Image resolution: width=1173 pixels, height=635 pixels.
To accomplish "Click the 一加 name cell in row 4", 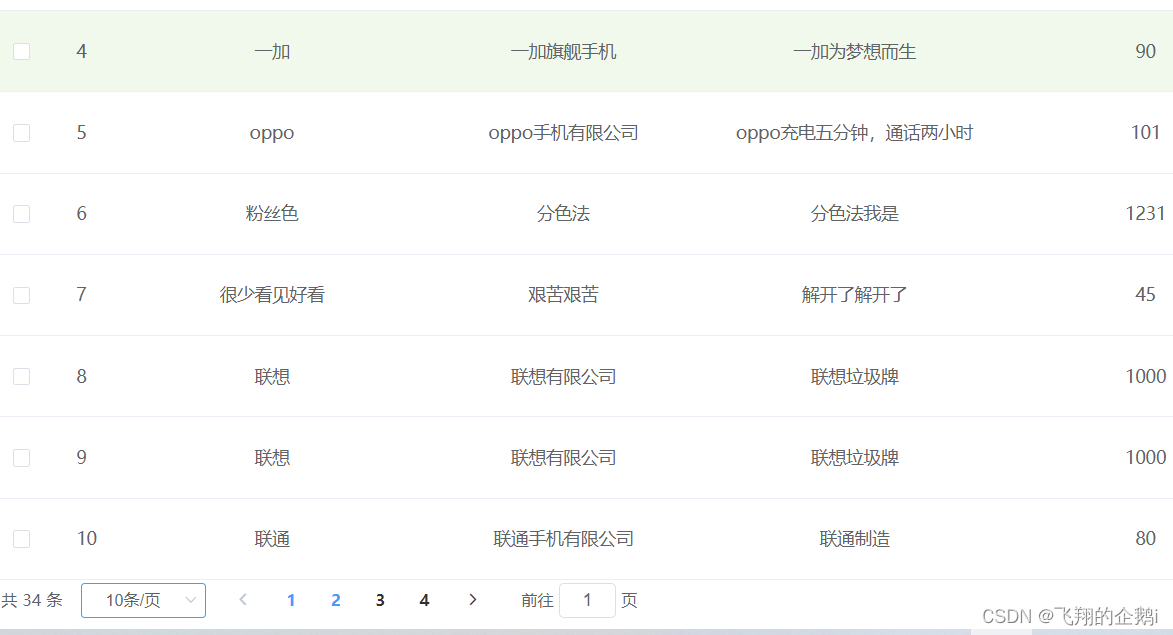I will (x=272, y=52).
